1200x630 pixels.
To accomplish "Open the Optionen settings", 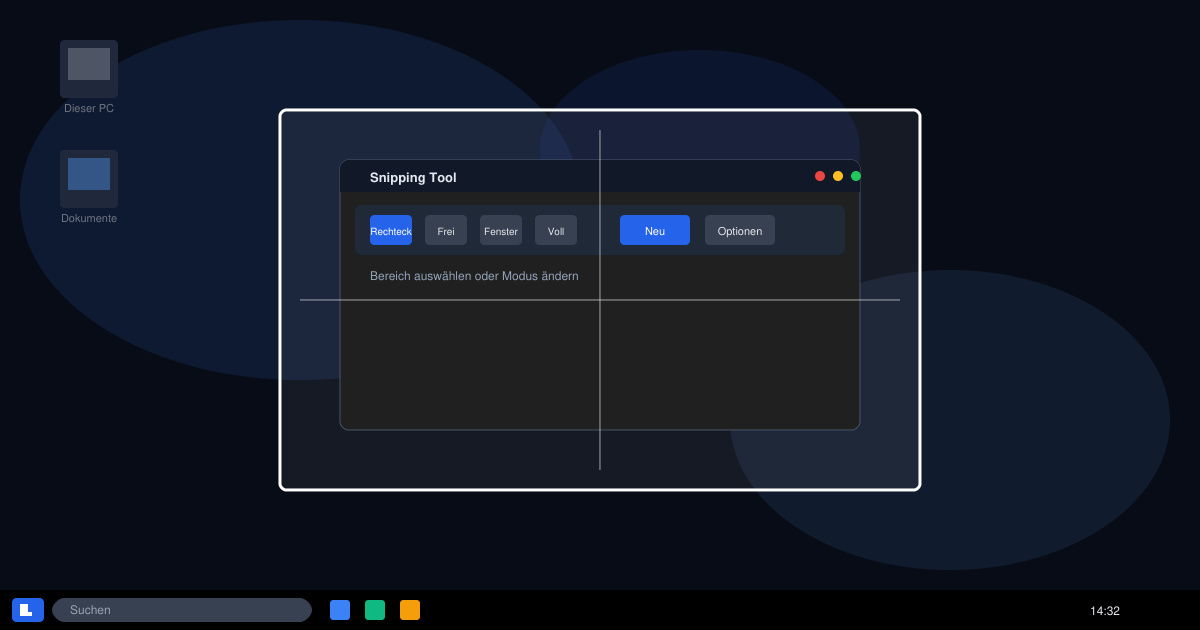I will (x=740, y=230).
